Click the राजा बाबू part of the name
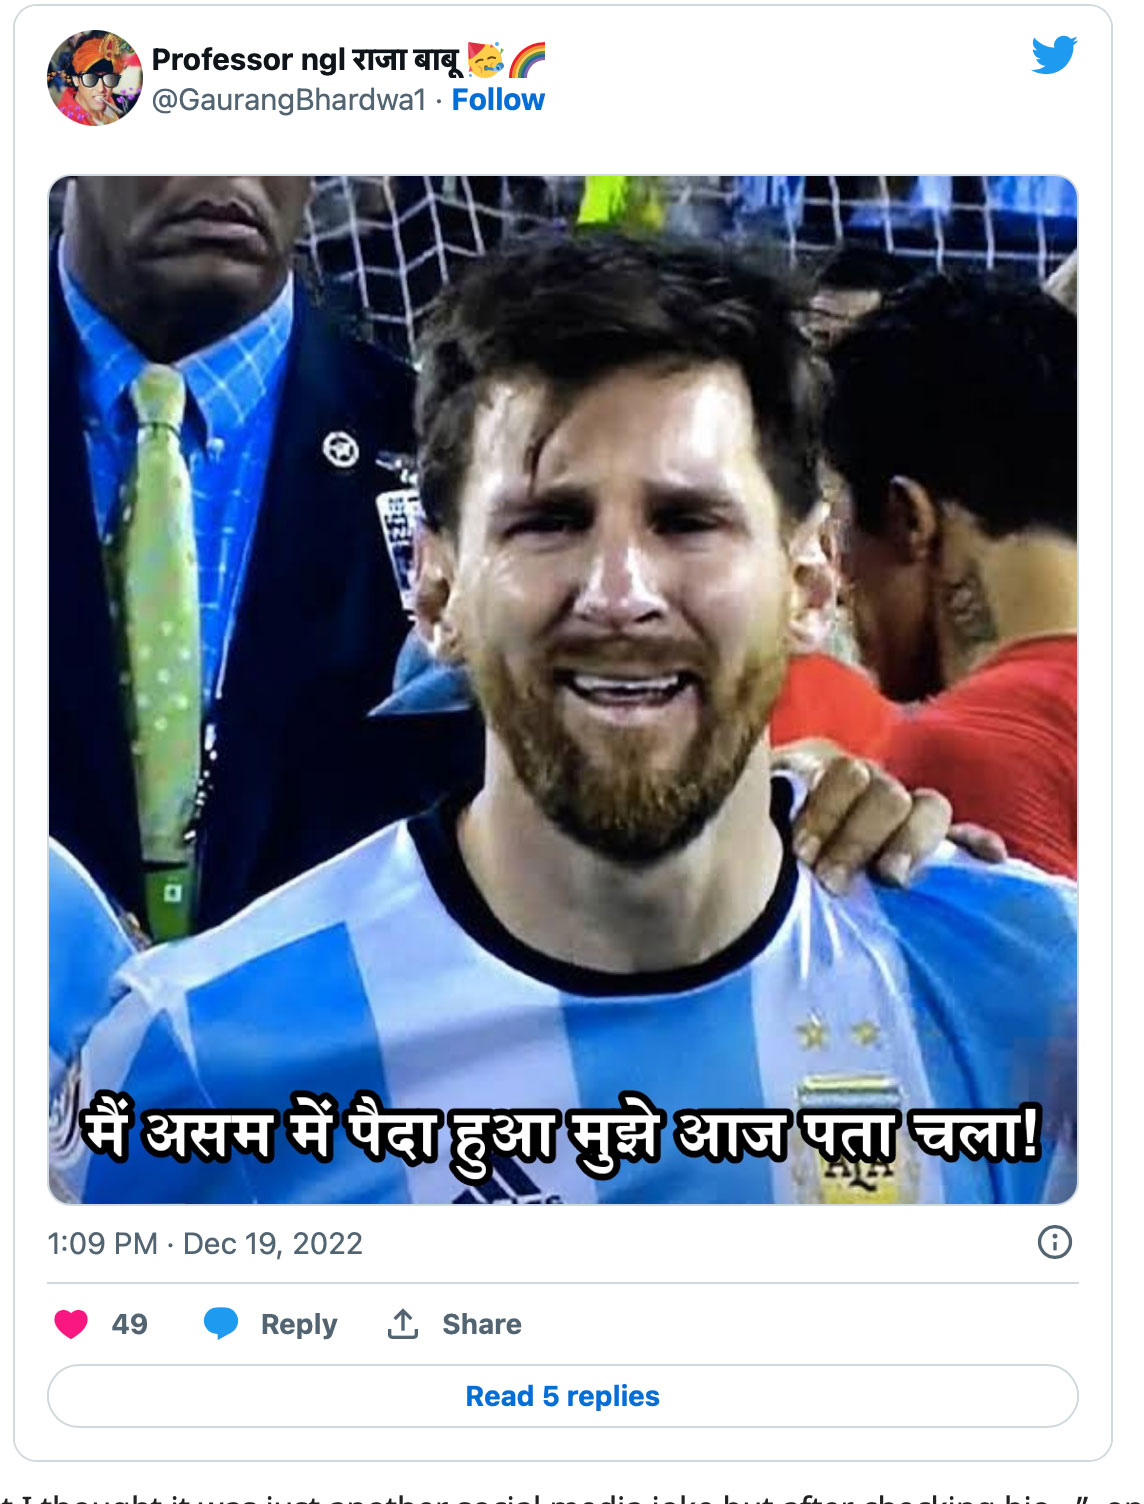Screen dimensions: 1144x1504 pyautogui.click(x=406, y=60)
